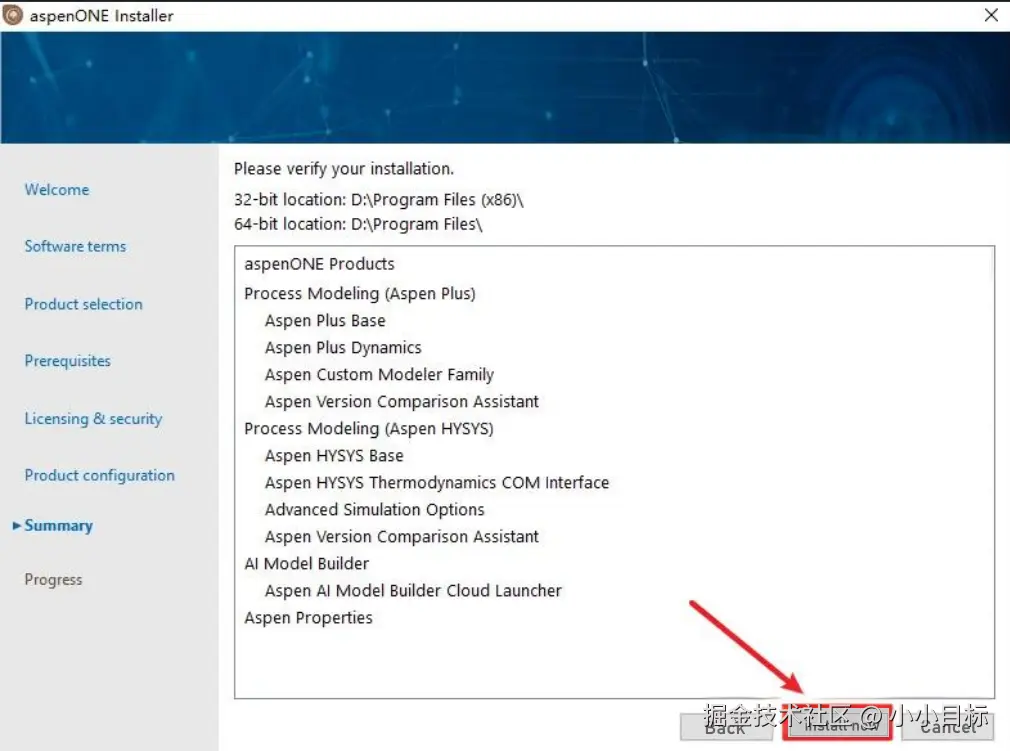
Task: Select 'Aspen Plus Dynamics' row
Action: point(343,348)
